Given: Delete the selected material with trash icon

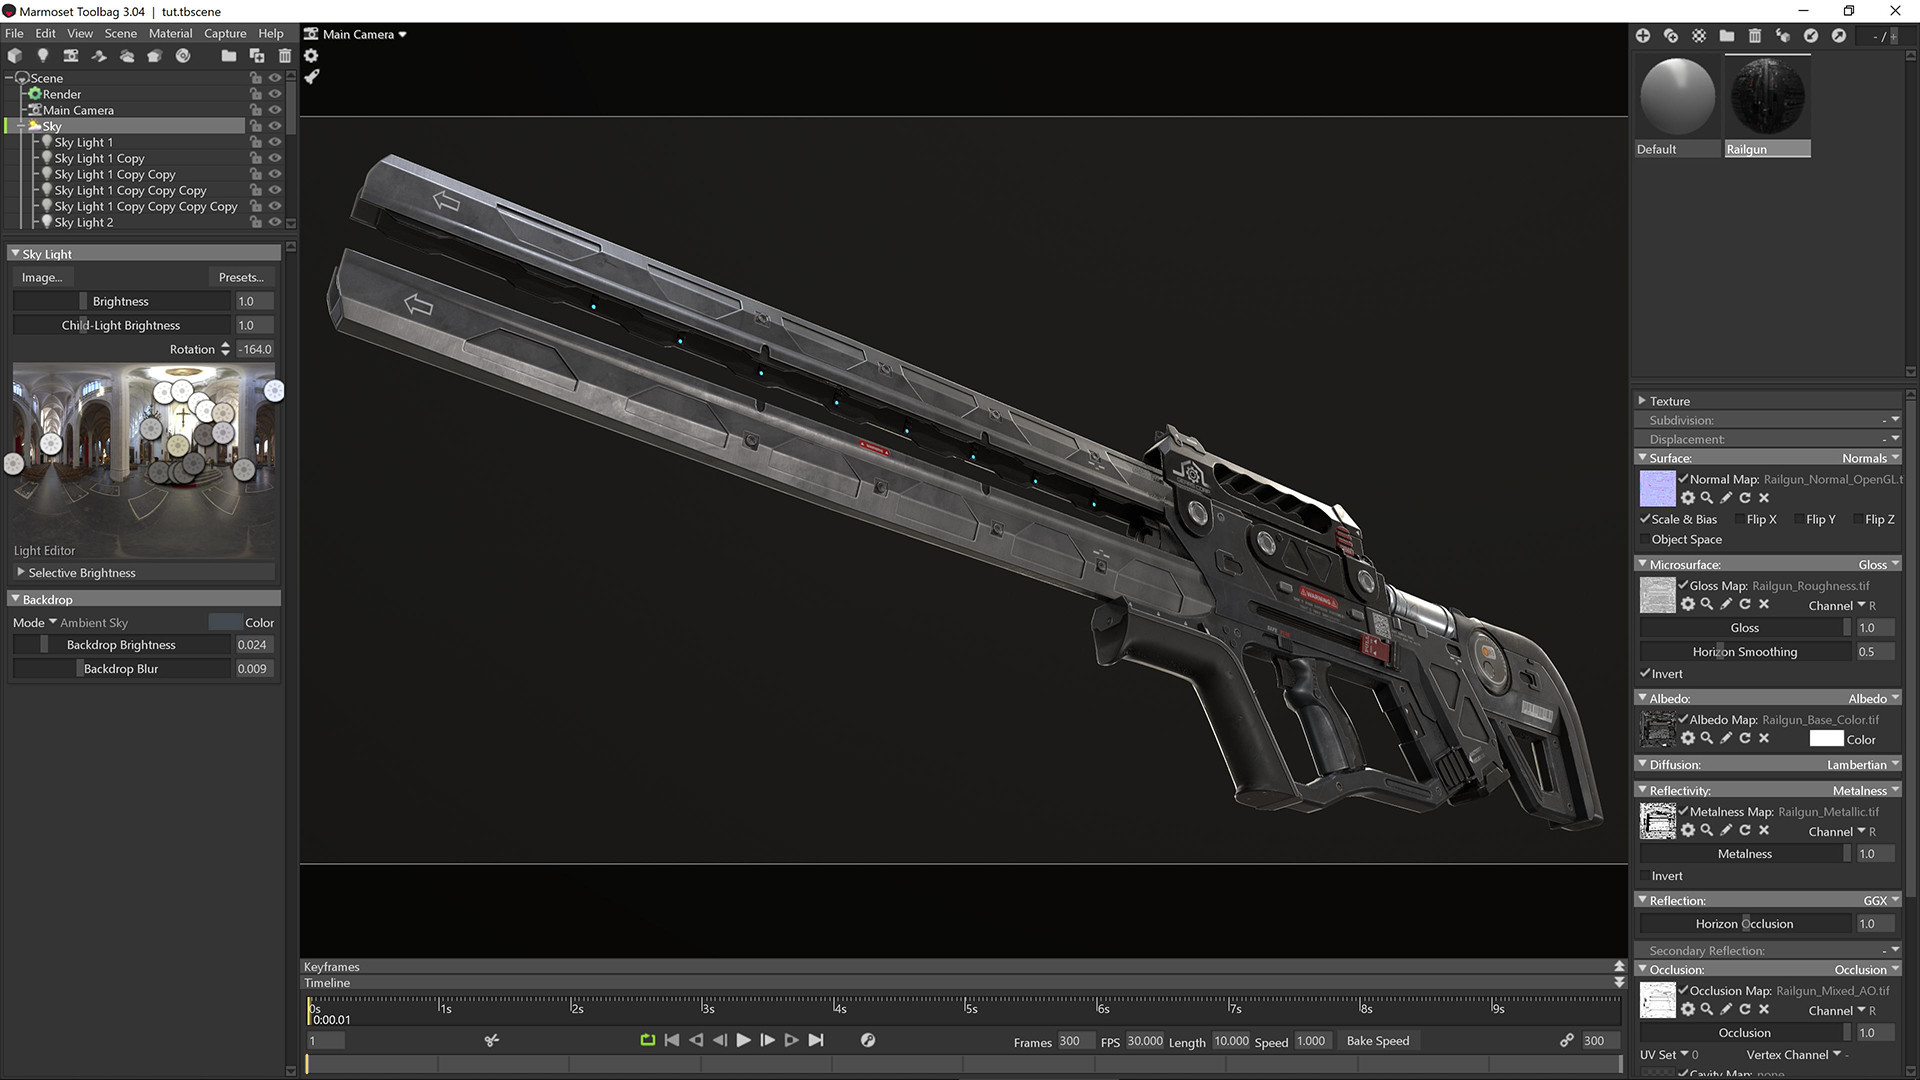Looking at the screenshot, I should click(1755, 36).
